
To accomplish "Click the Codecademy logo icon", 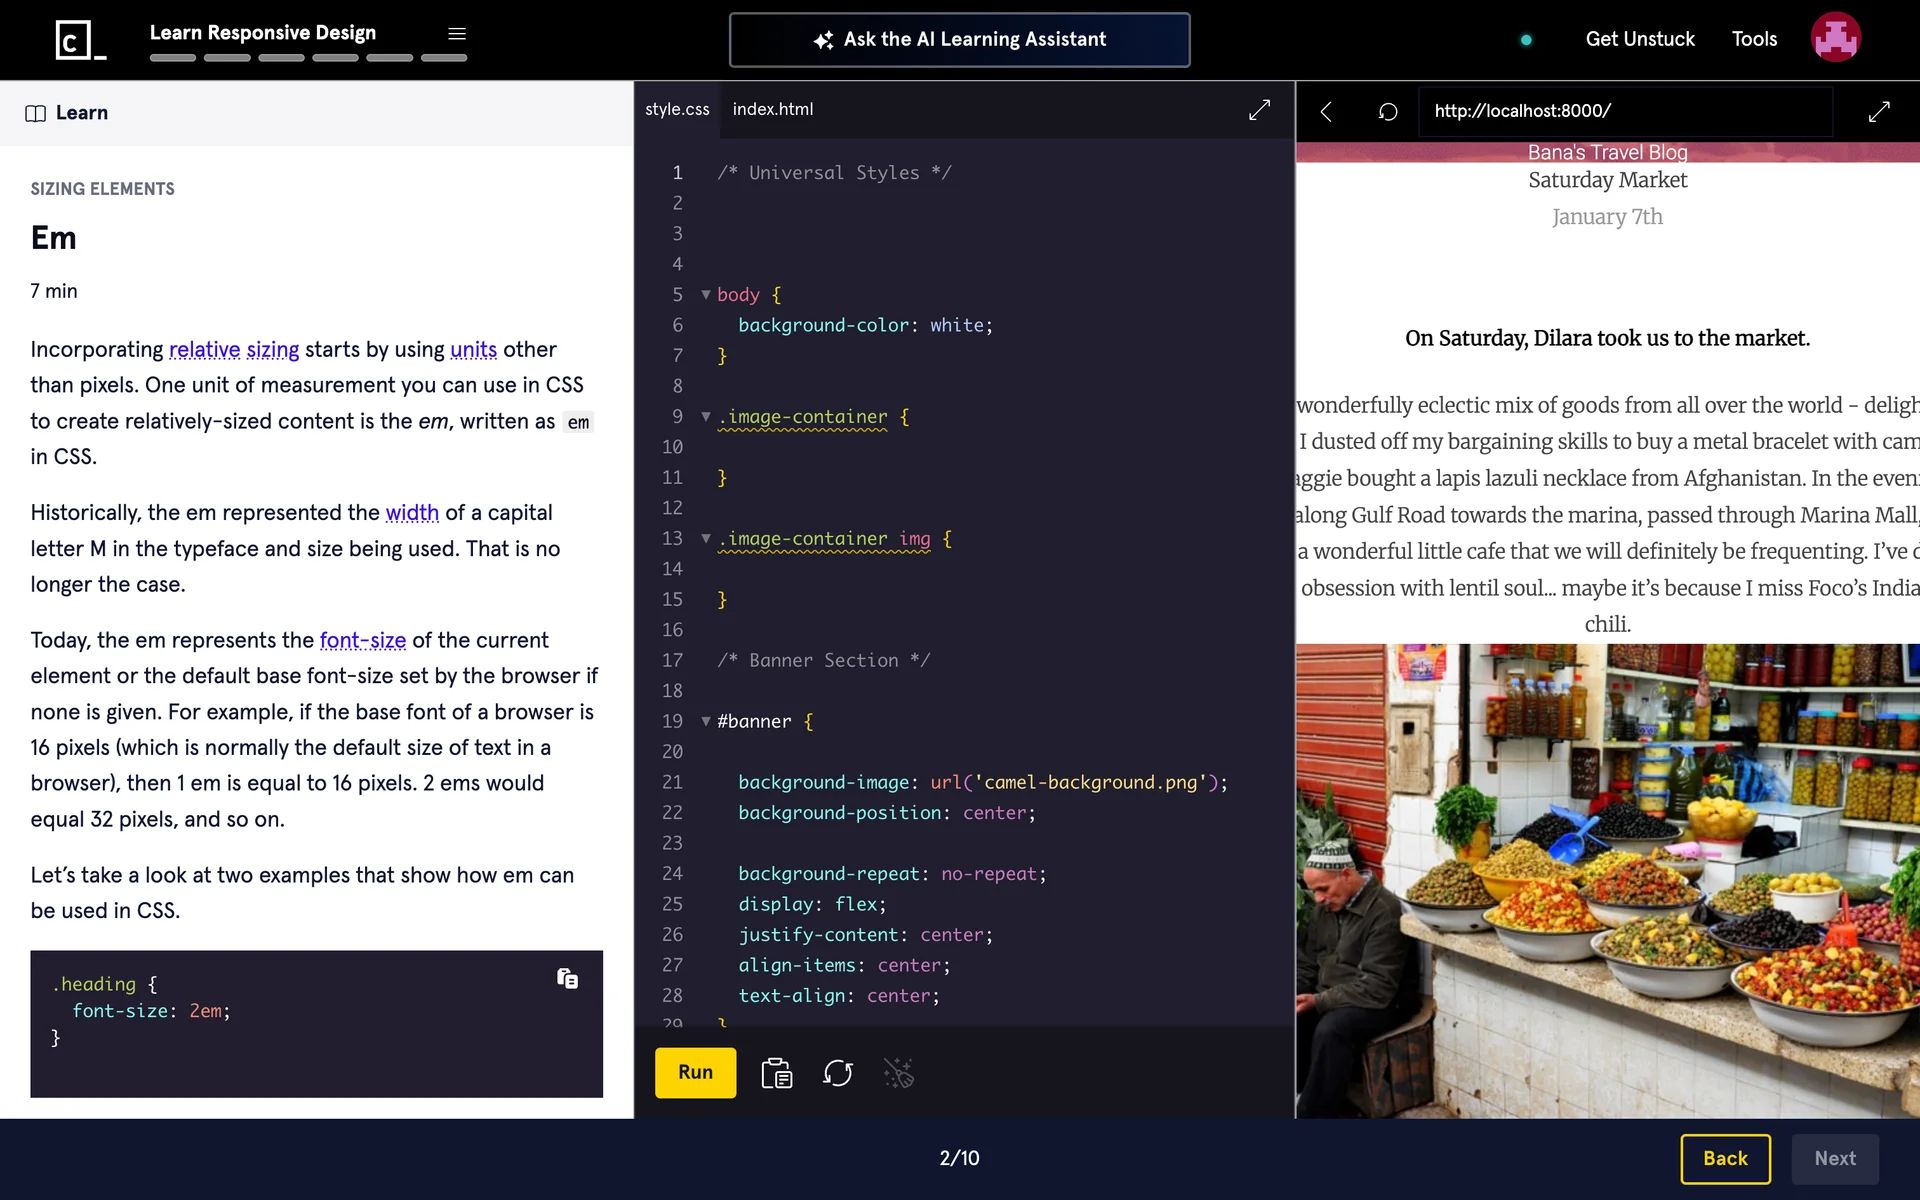I will click(x=80, y=40).
